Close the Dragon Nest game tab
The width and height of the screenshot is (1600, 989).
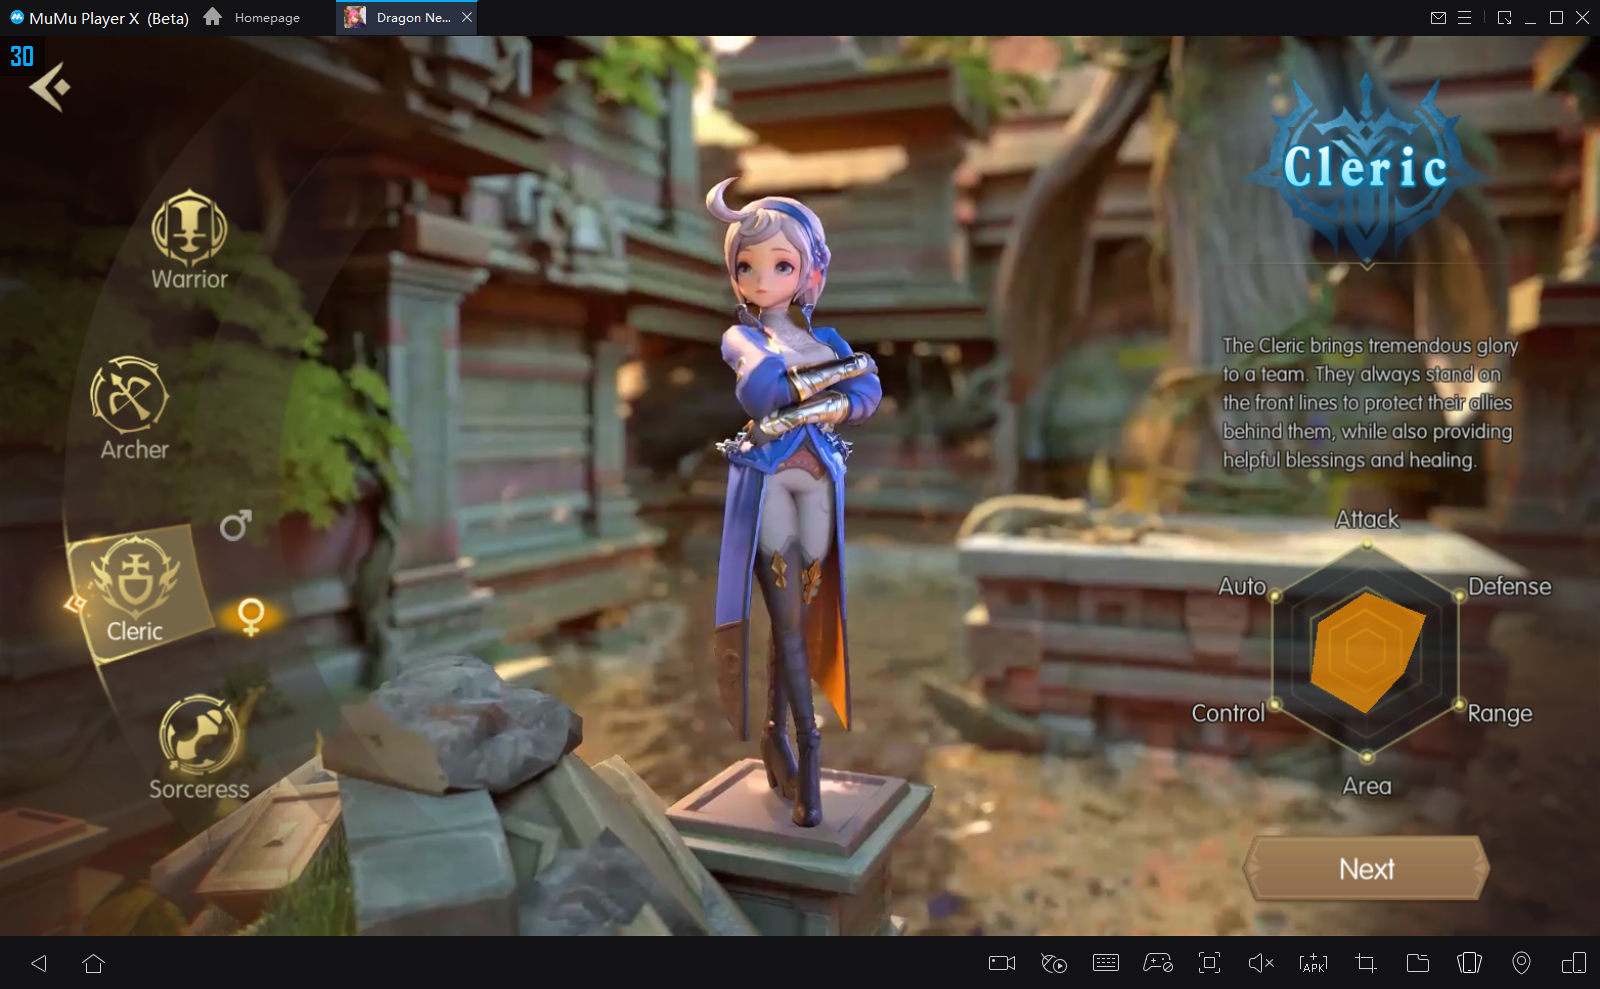467,18
